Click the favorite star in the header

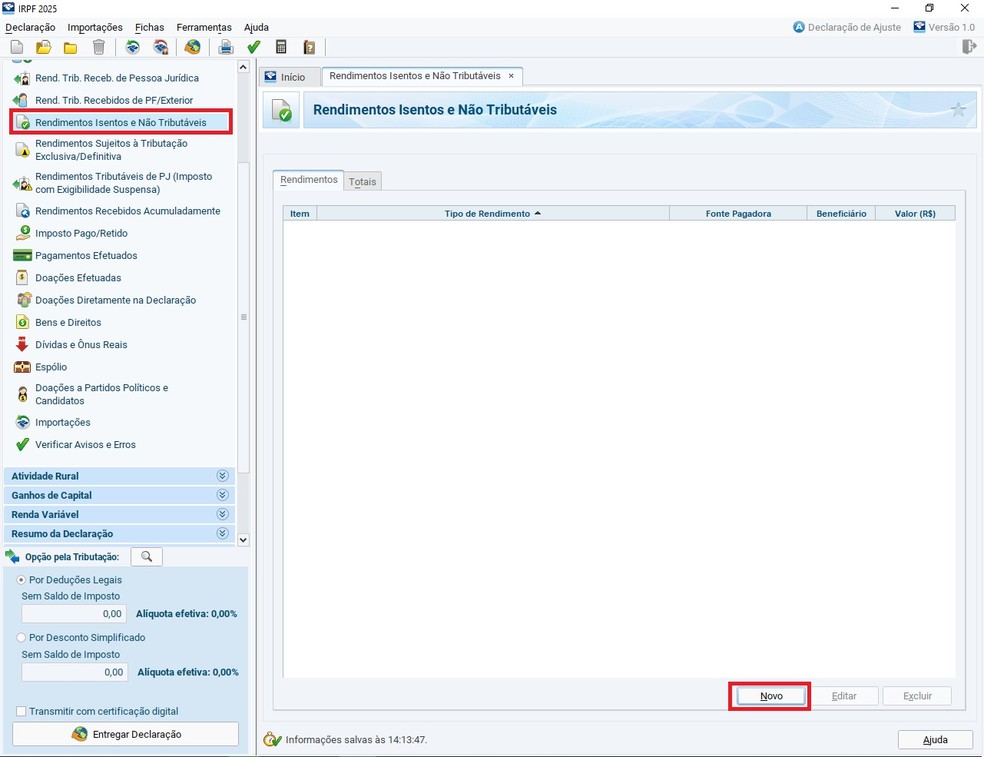click(x=957, y=110)
